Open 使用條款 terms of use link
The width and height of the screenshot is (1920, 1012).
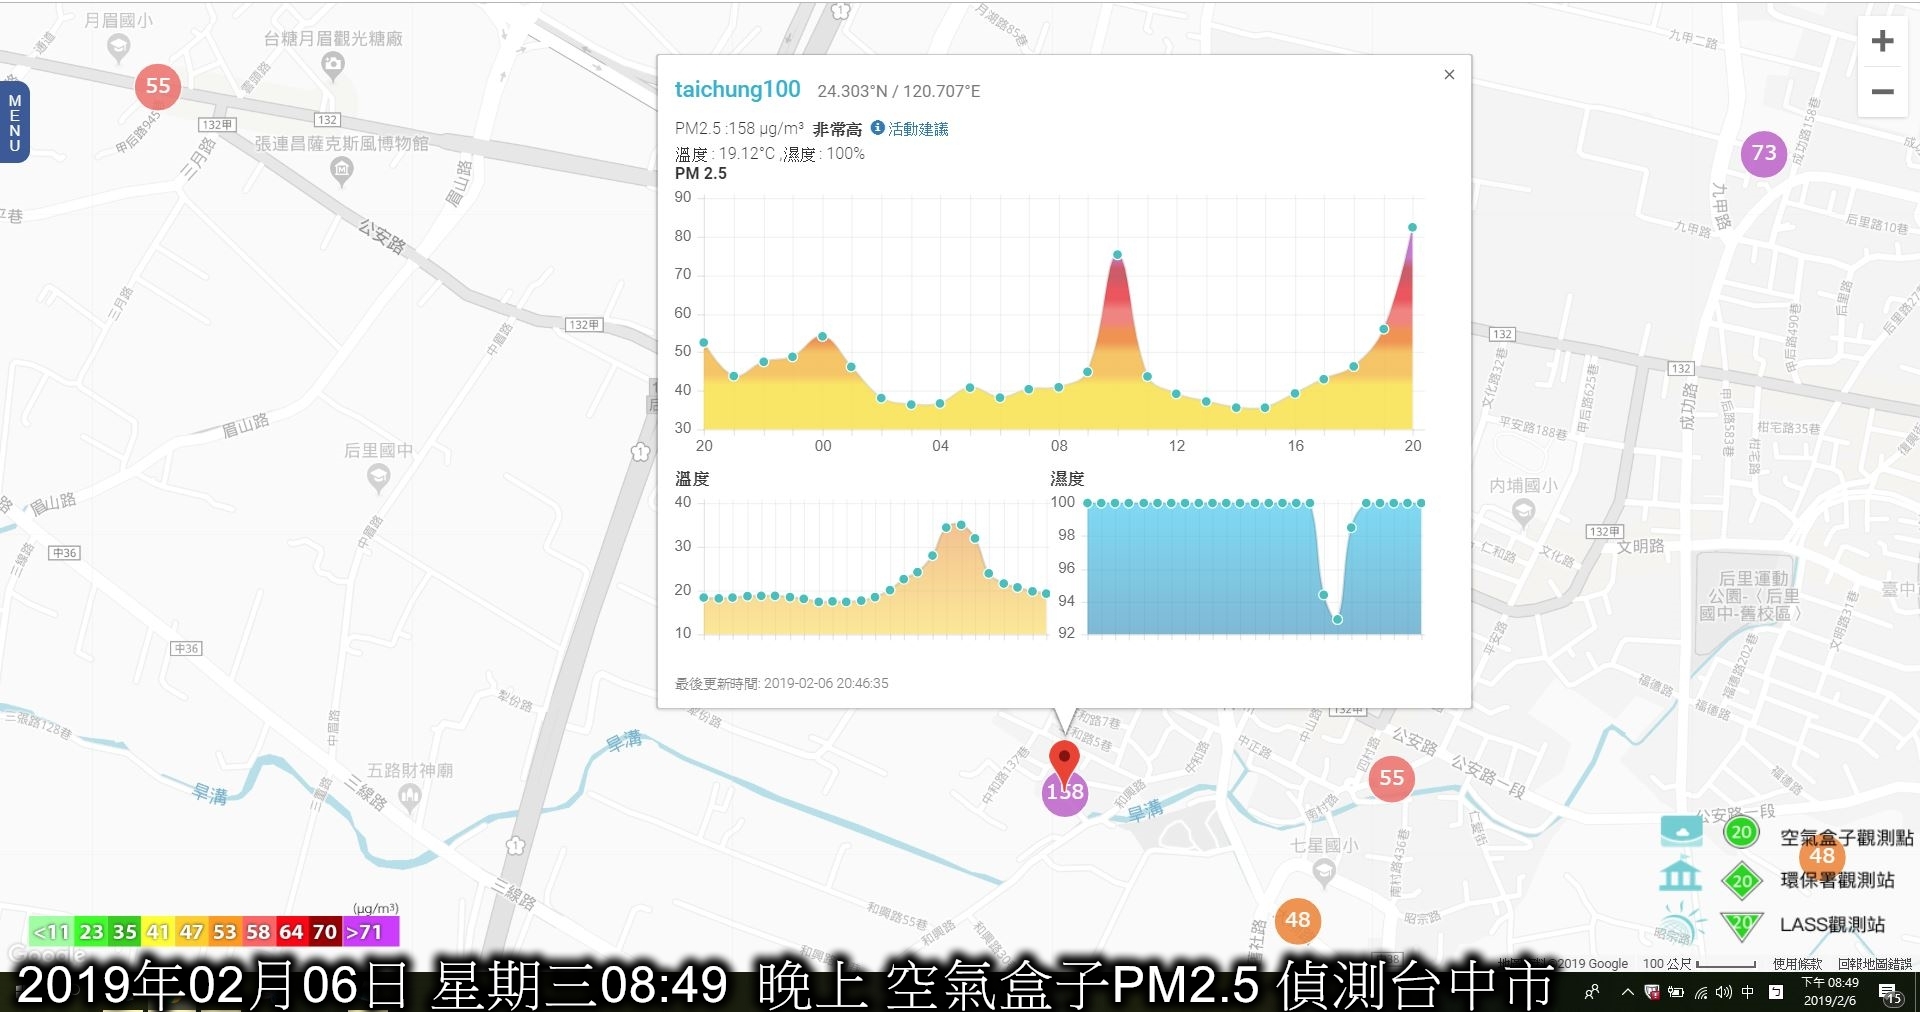pyautogui.click(x=1797, y=964)
